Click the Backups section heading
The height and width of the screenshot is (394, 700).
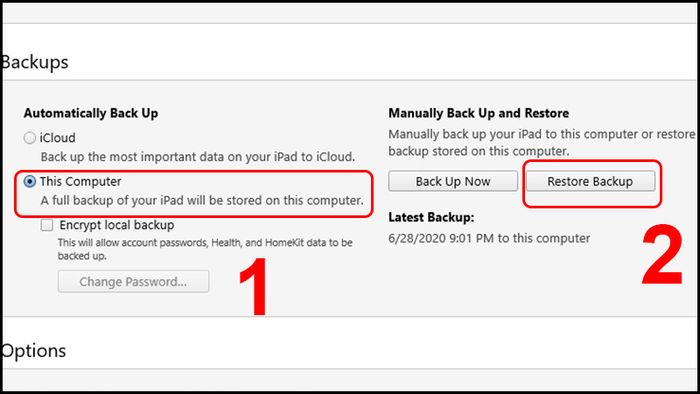pos(34,62)
